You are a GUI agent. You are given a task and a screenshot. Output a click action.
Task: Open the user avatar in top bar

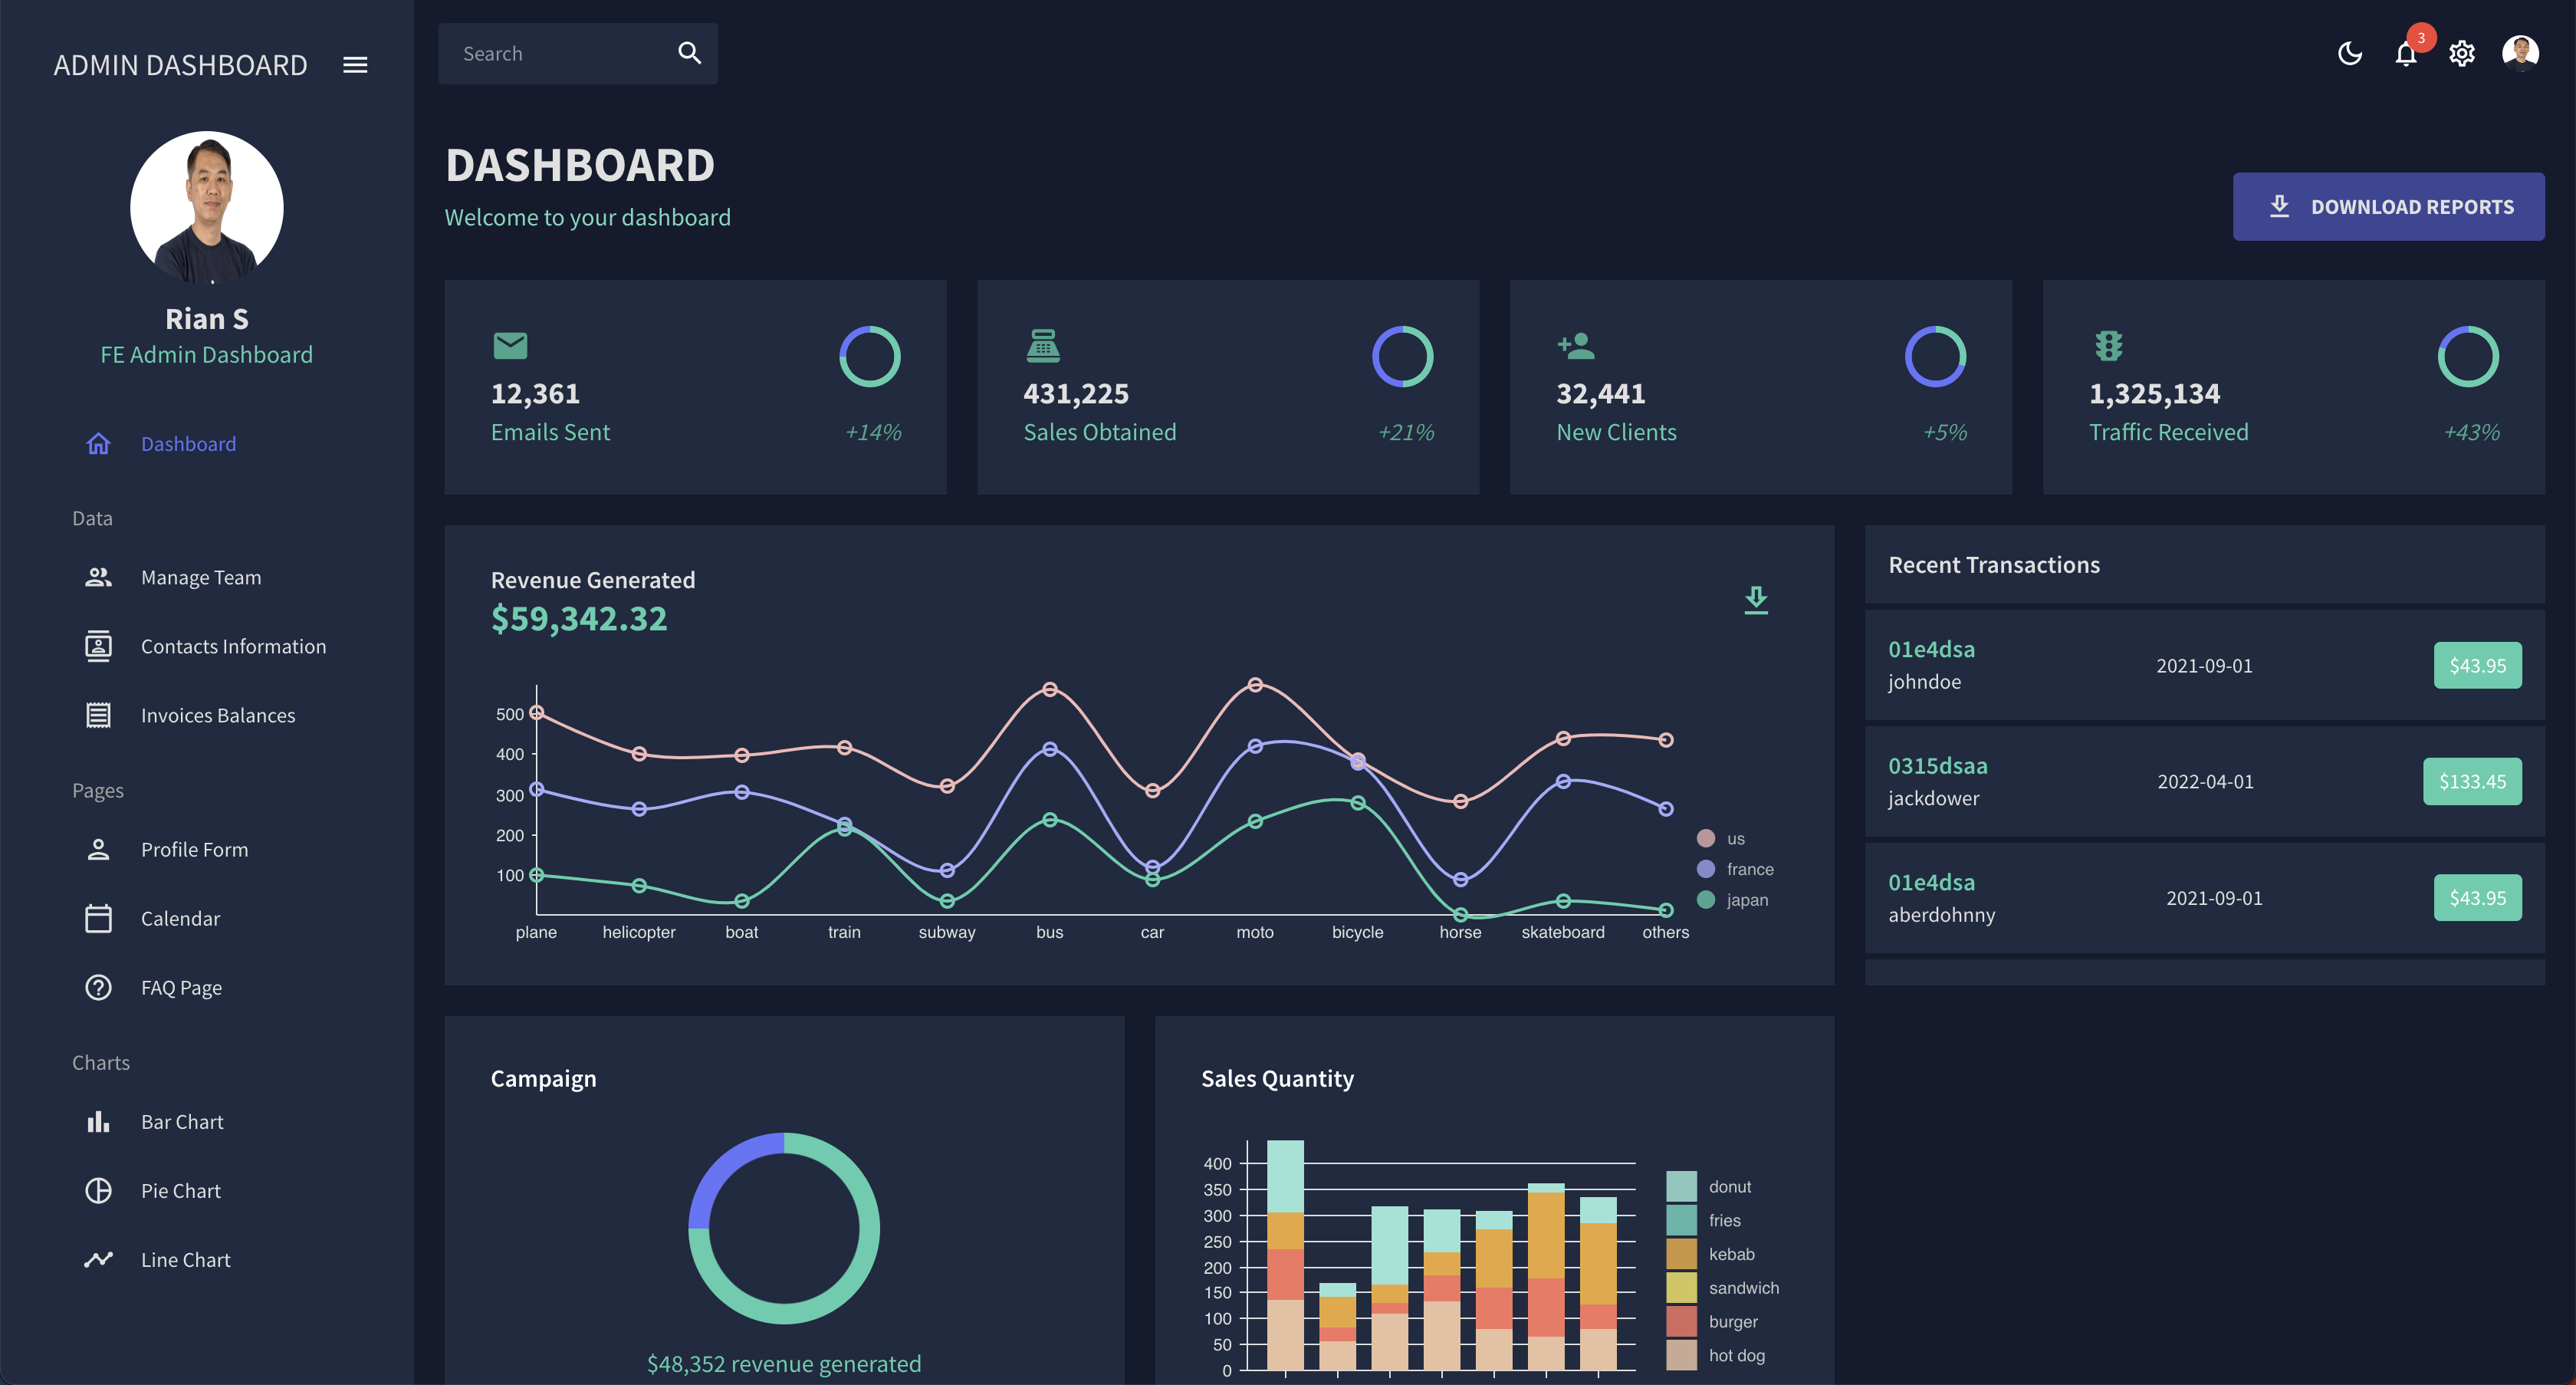2519,53
